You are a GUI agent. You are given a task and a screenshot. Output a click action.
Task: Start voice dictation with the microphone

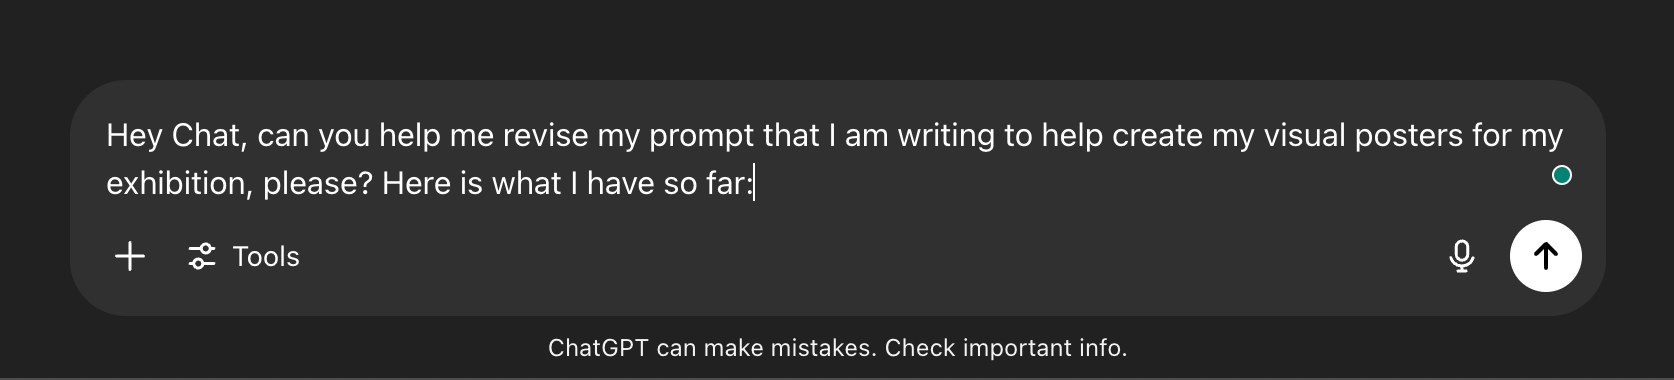coord(1461,257)
